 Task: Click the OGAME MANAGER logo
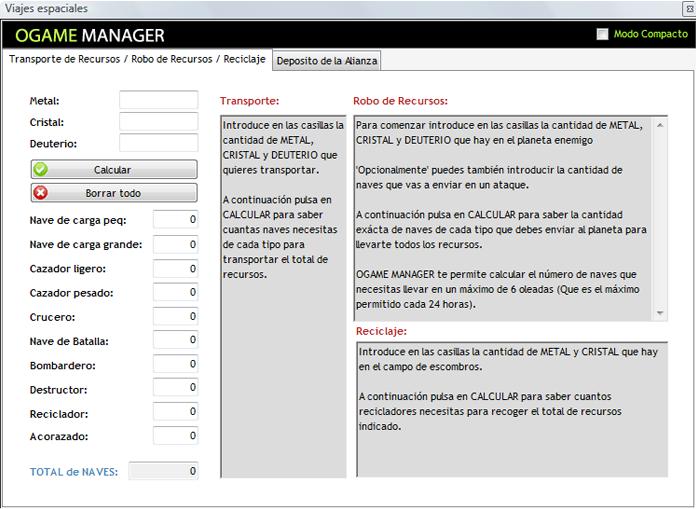90,35
